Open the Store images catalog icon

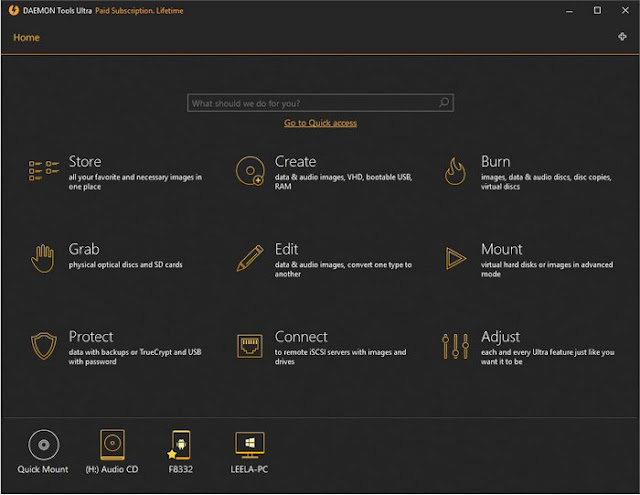(44, 170)
